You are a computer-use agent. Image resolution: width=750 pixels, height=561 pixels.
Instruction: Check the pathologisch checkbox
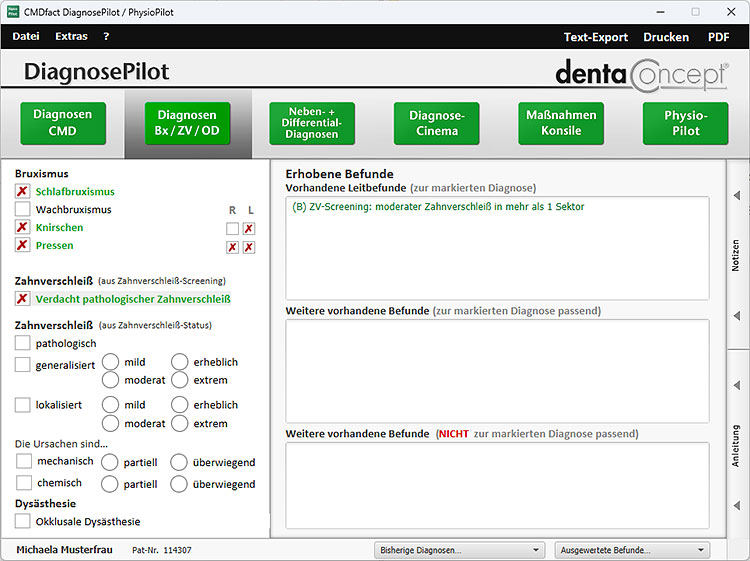coord(22,343)
